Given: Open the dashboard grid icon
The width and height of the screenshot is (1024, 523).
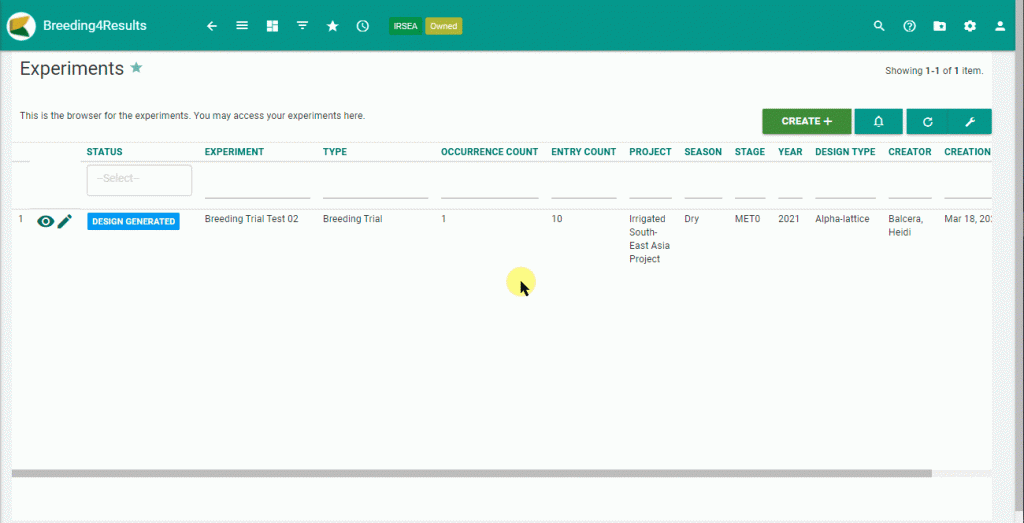Looking at the screenshot, I should (x=272, y=26).
